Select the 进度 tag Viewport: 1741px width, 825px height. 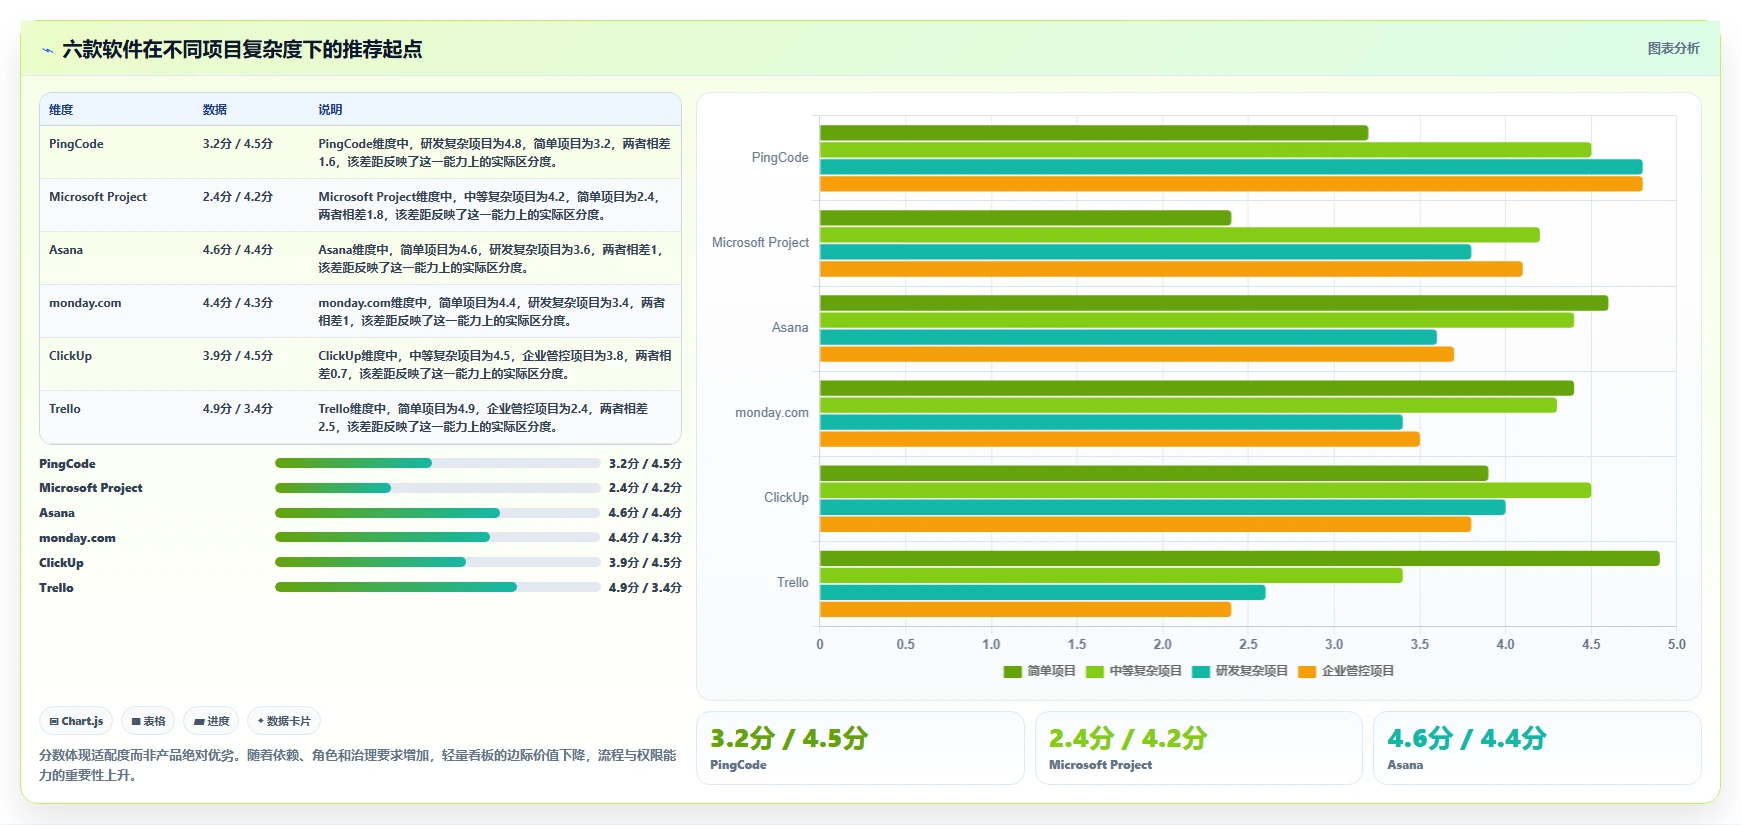pos(211,721)
